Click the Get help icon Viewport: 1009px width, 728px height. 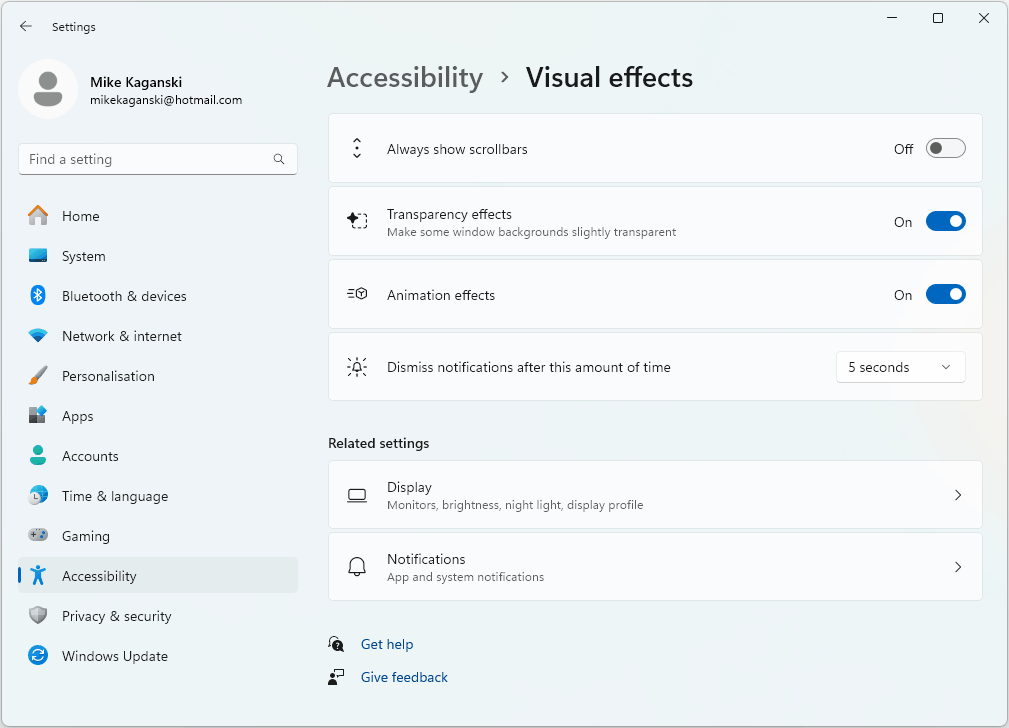tap(336, 644)
